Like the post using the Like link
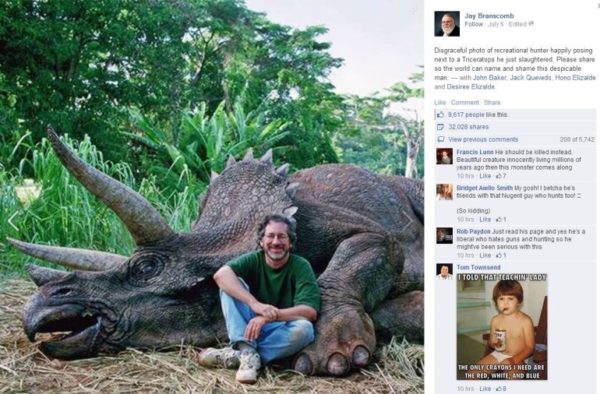This screenshot has height=394, width=600. coord(440,103)
